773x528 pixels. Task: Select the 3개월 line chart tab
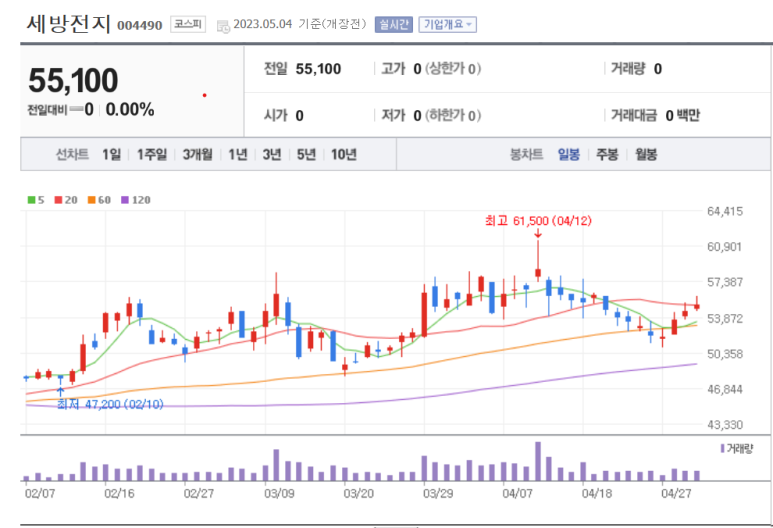click(197, 155)
